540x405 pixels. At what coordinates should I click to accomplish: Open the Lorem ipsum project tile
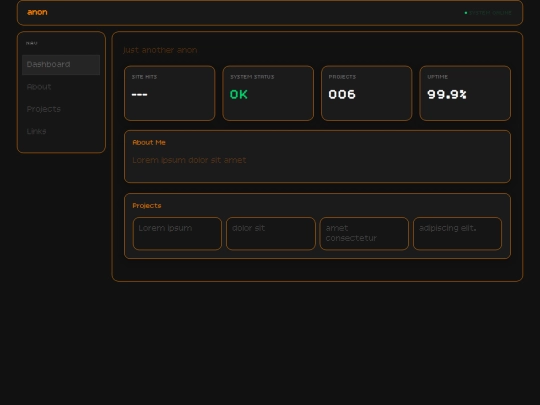[x=177, y=233]
